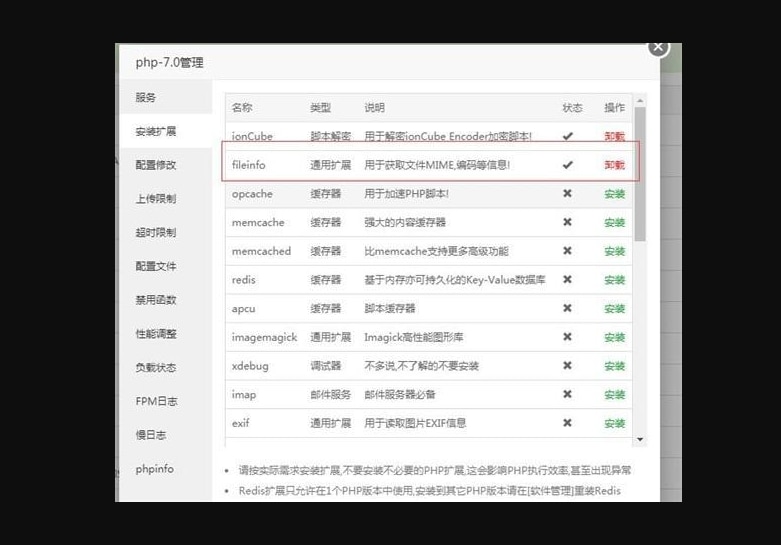This screenshot has width=781, height=545.
Task: Install the memcache extension
Action: point(614,222)
